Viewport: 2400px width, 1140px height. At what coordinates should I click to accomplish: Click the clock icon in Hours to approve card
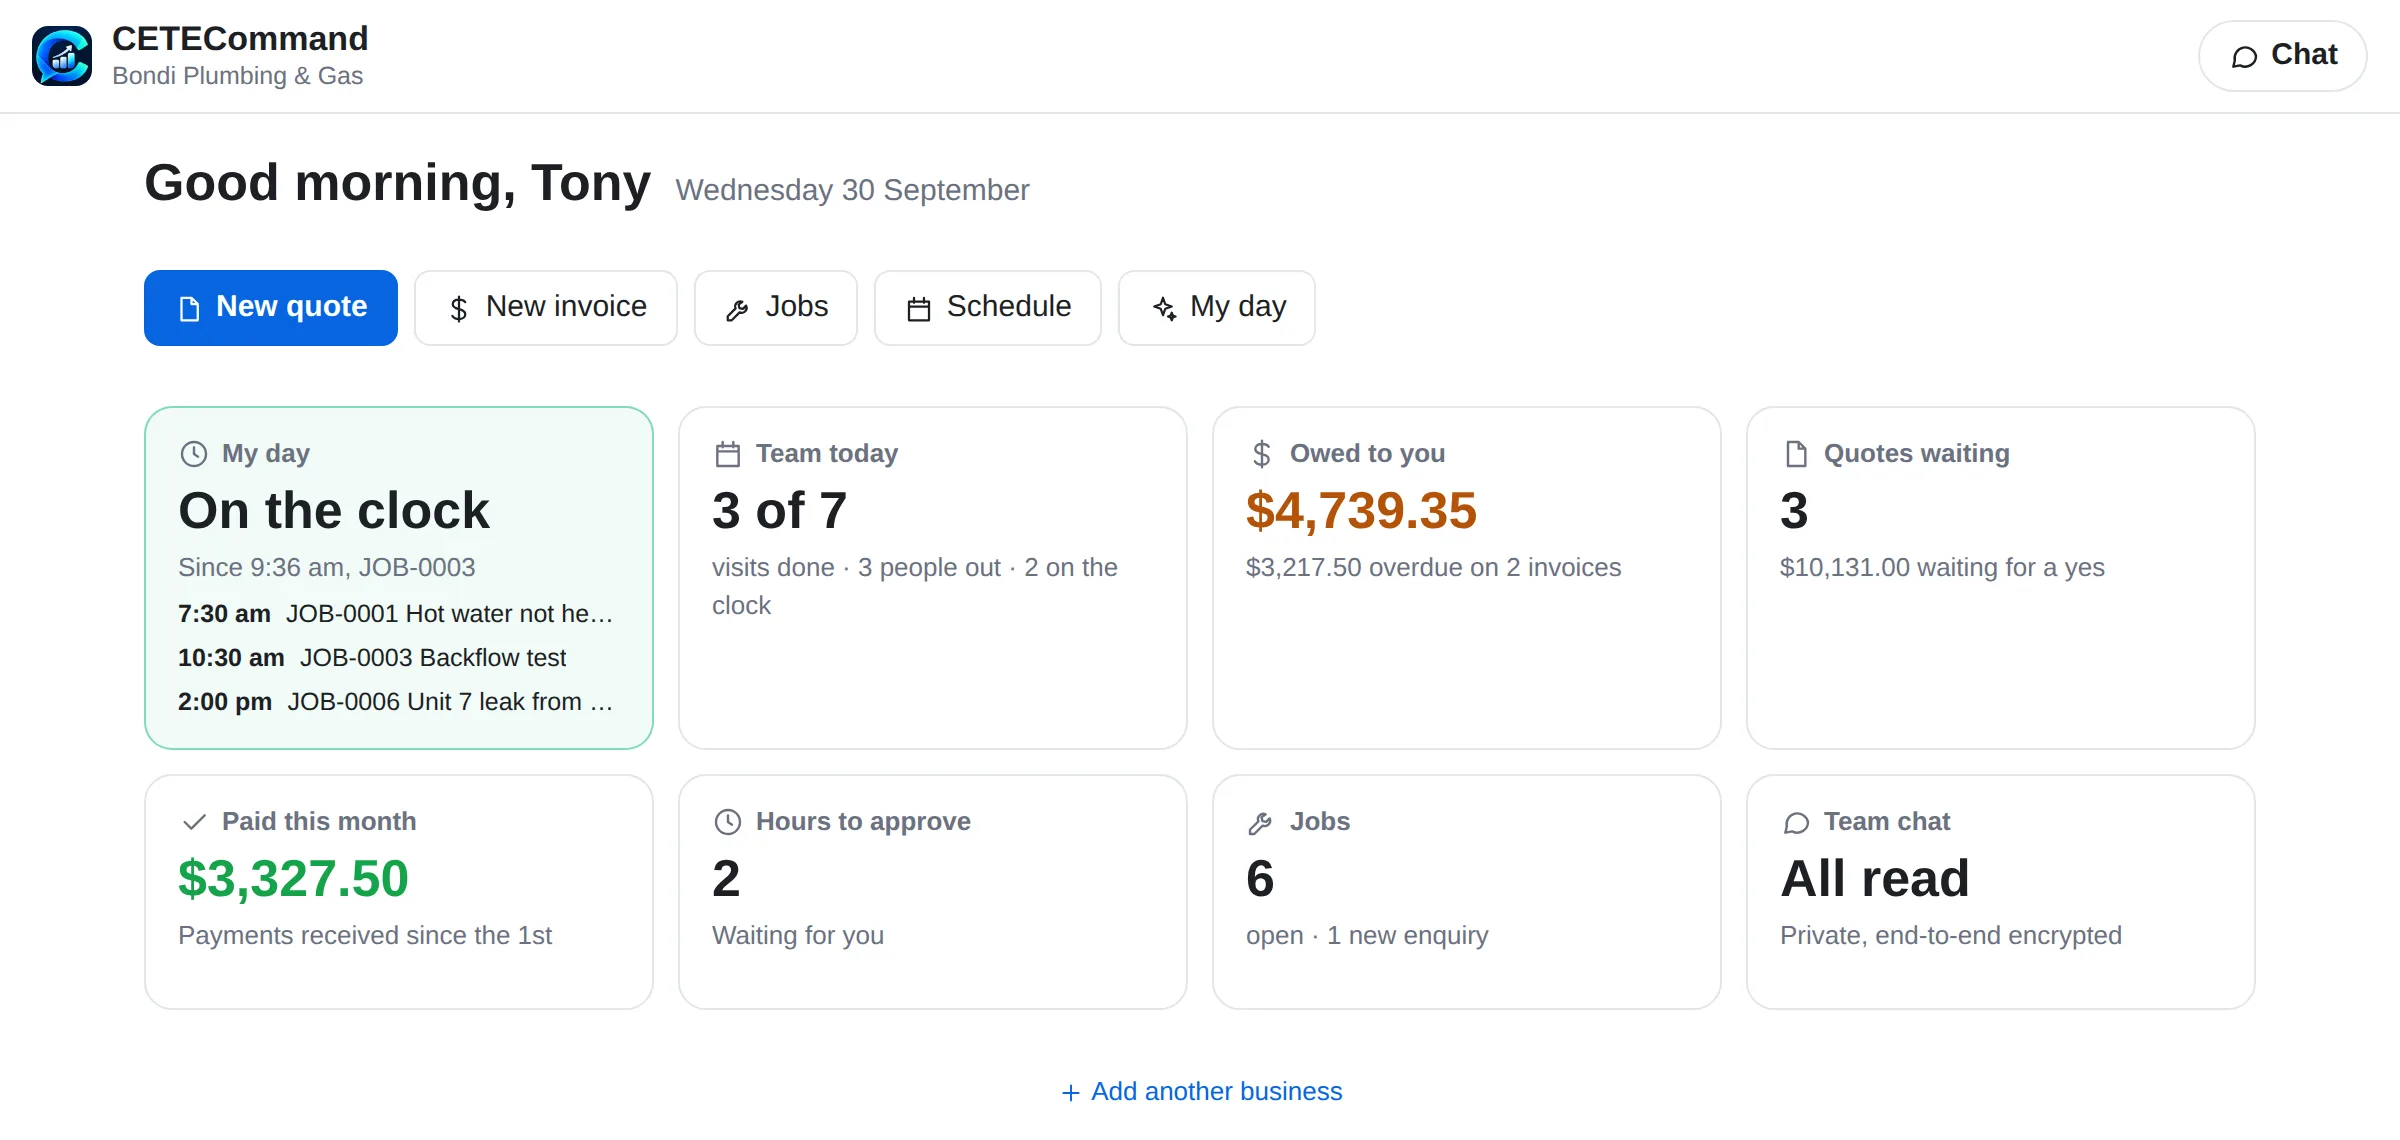728,822
